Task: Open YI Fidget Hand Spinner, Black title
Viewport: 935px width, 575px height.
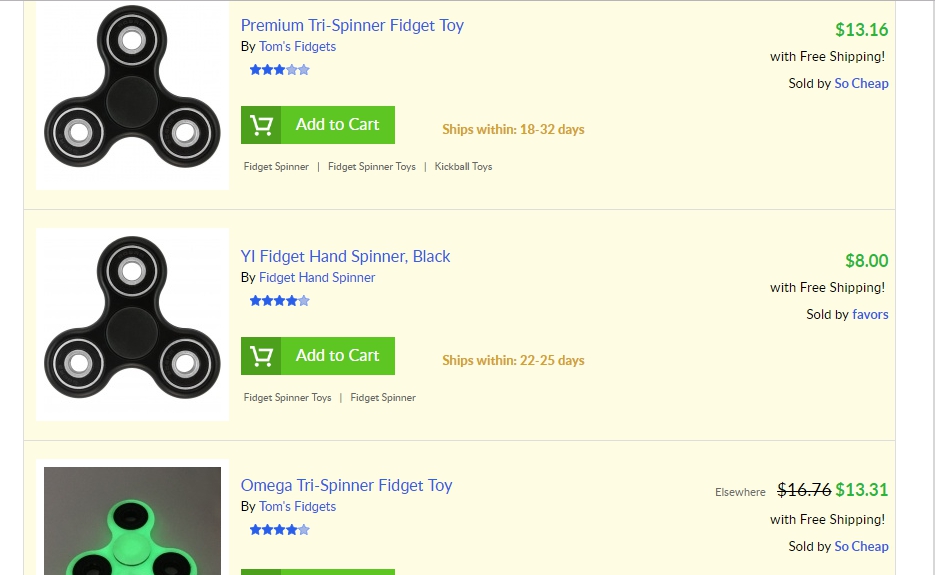Action: point(345,257)
